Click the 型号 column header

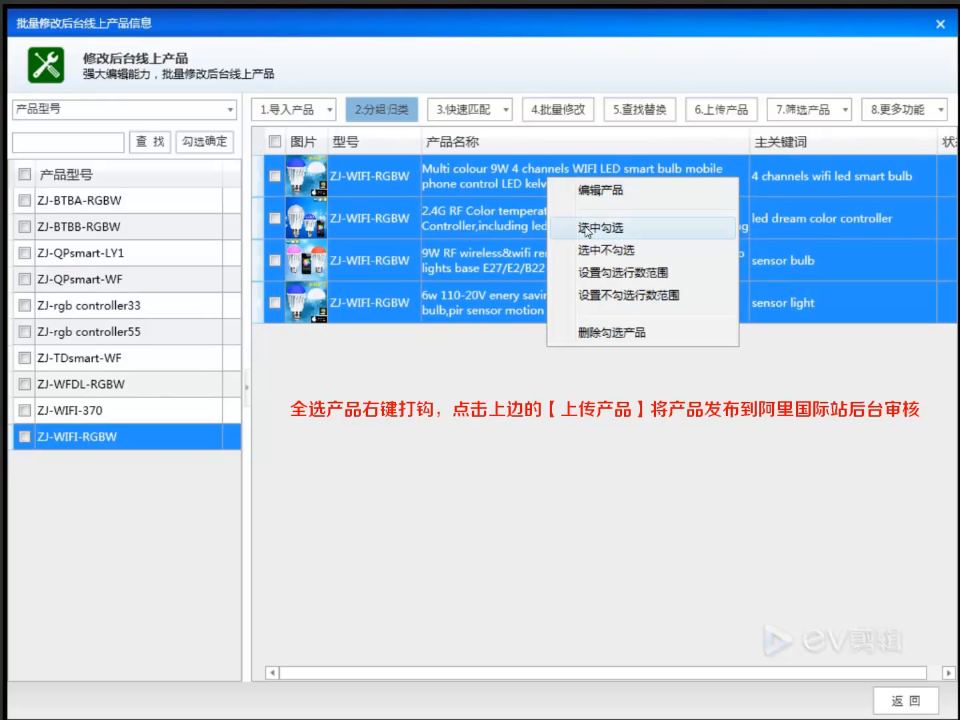click(374, 143)
